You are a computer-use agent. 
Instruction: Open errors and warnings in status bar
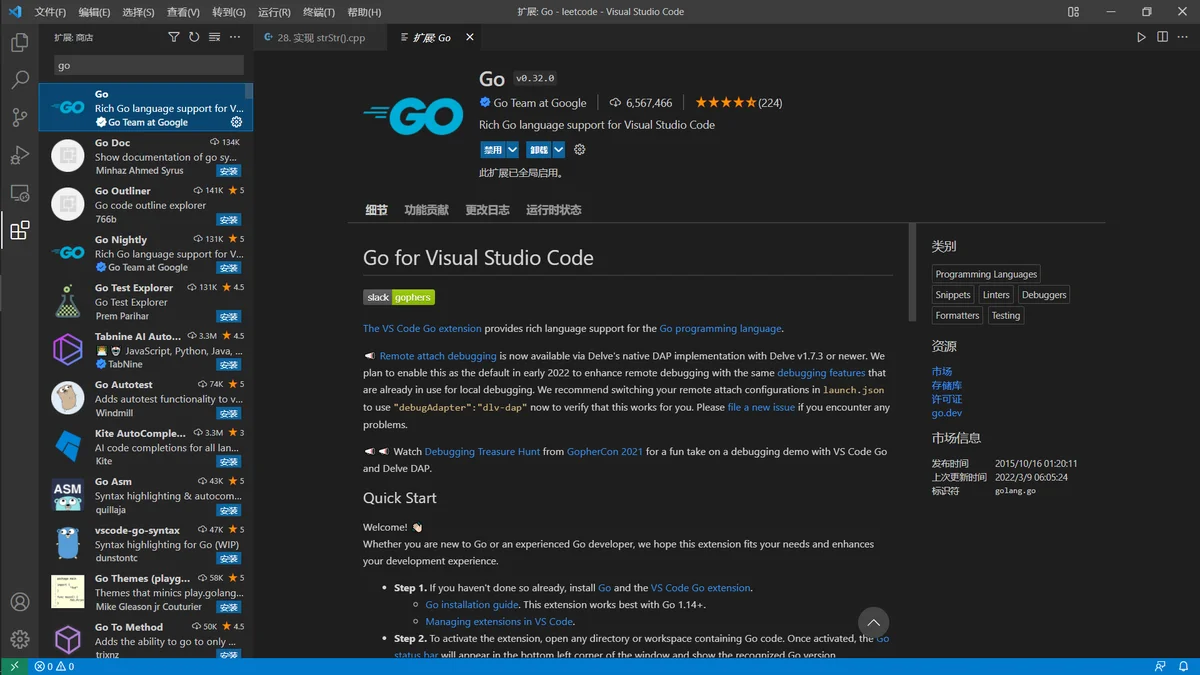pos(54,666)
